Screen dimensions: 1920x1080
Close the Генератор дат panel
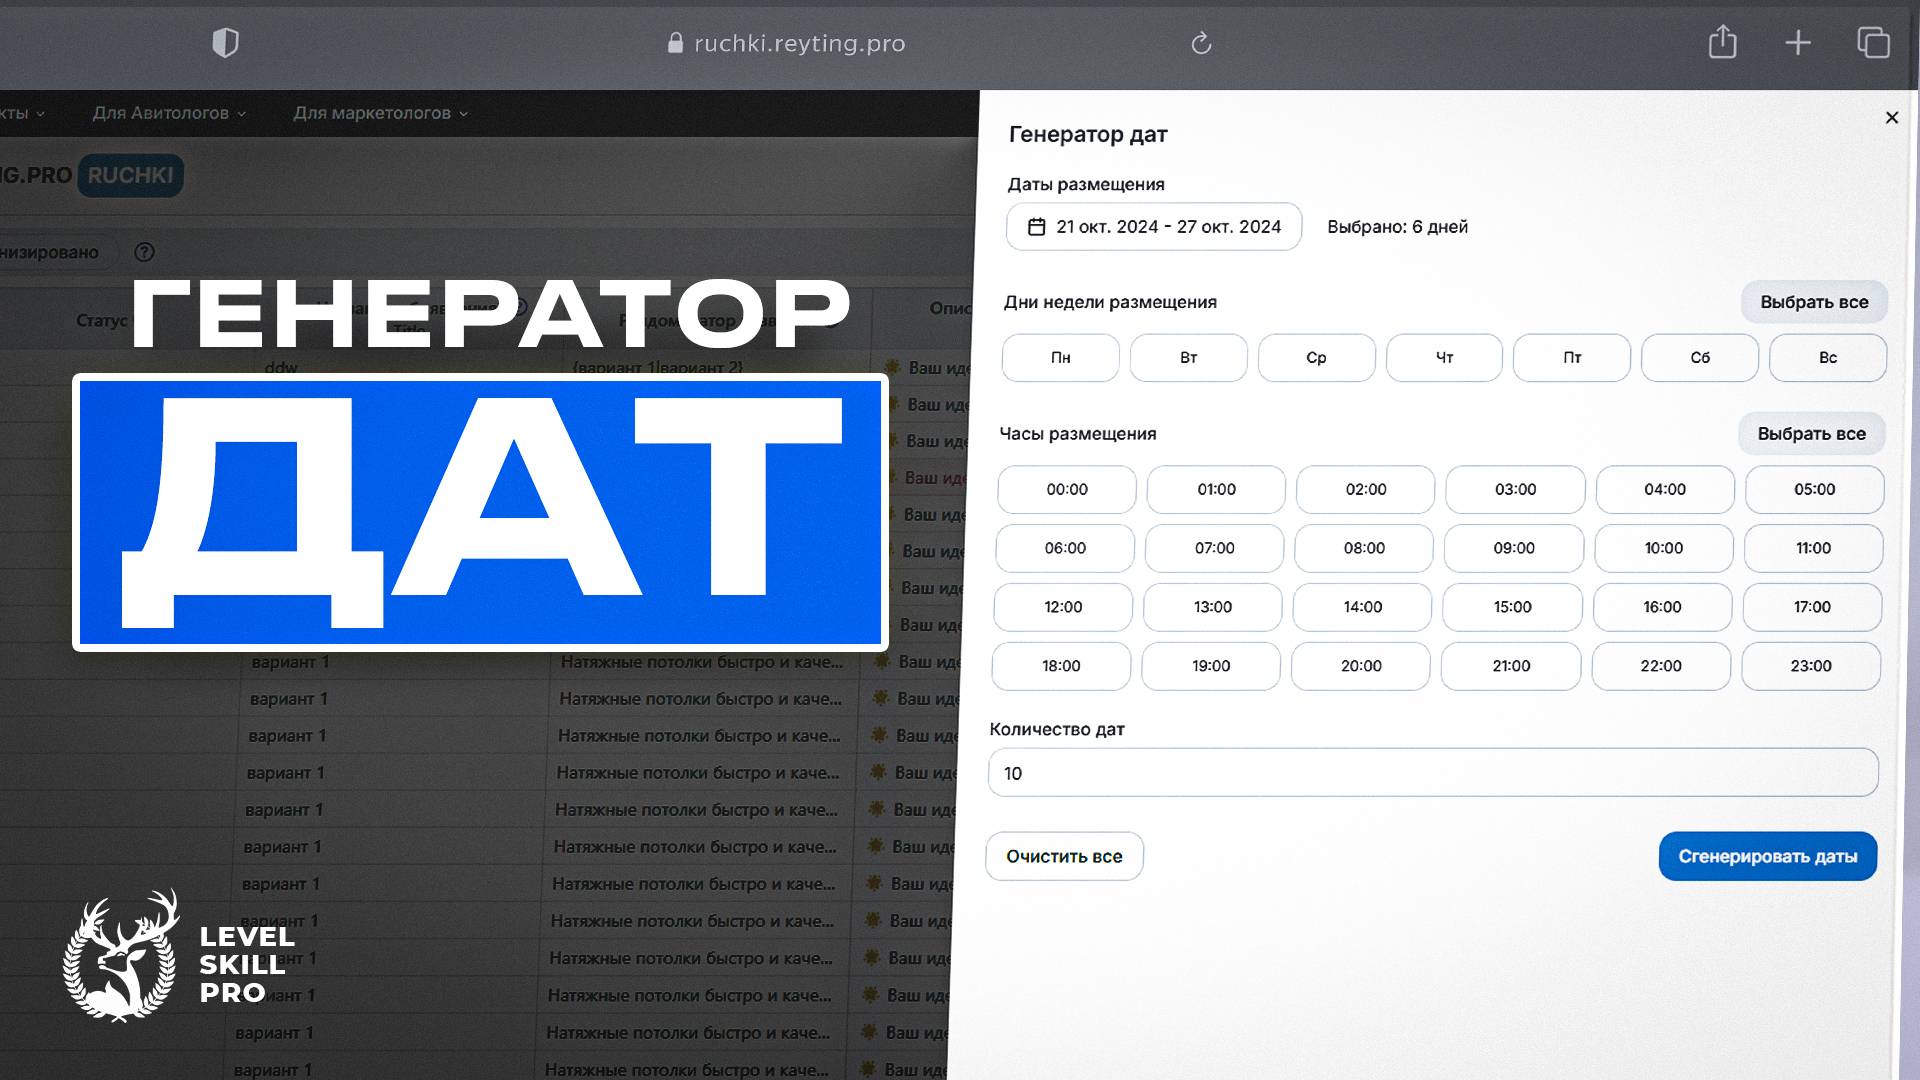click(1892, 117)
